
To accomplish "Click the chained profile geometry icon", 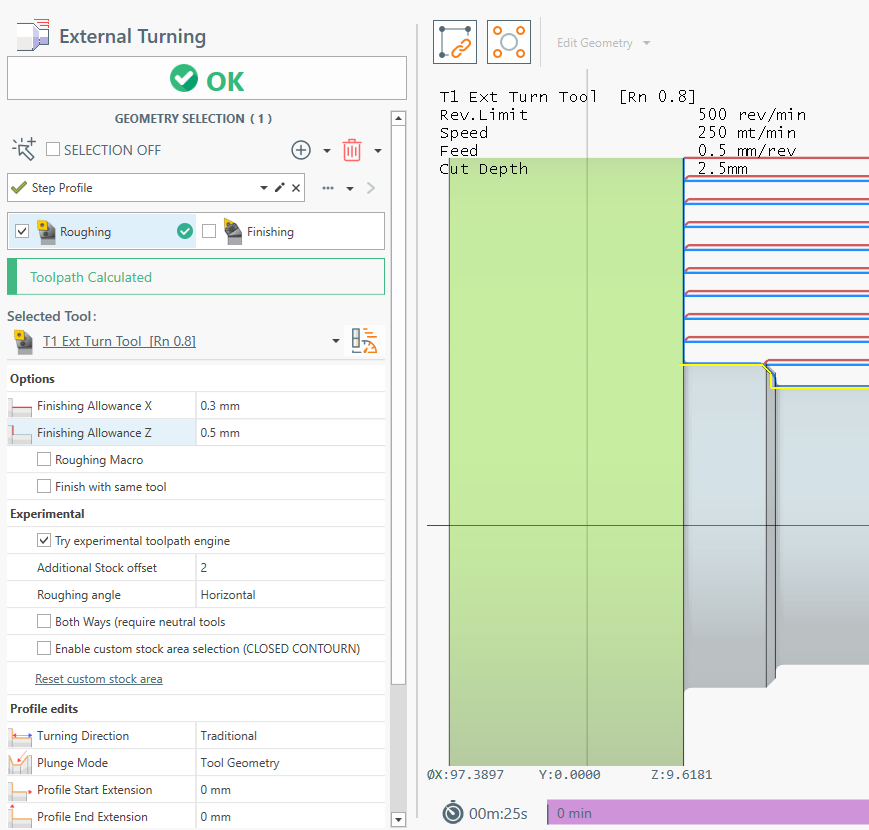I will point(455,43).
